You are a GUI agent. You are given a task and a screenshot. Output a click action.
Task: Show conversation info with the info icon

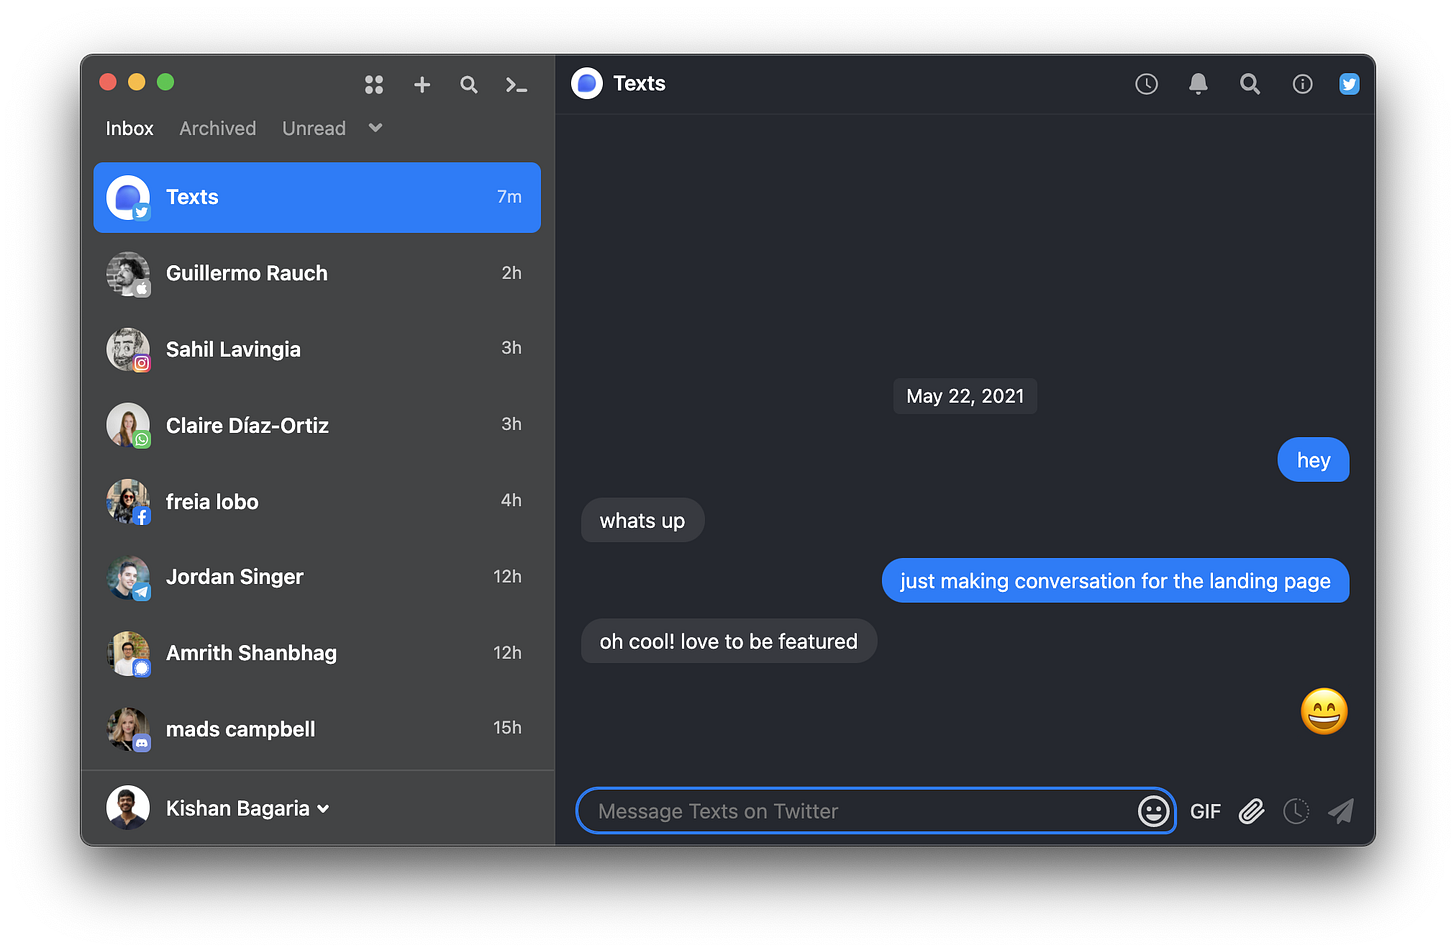point(1302,84)
